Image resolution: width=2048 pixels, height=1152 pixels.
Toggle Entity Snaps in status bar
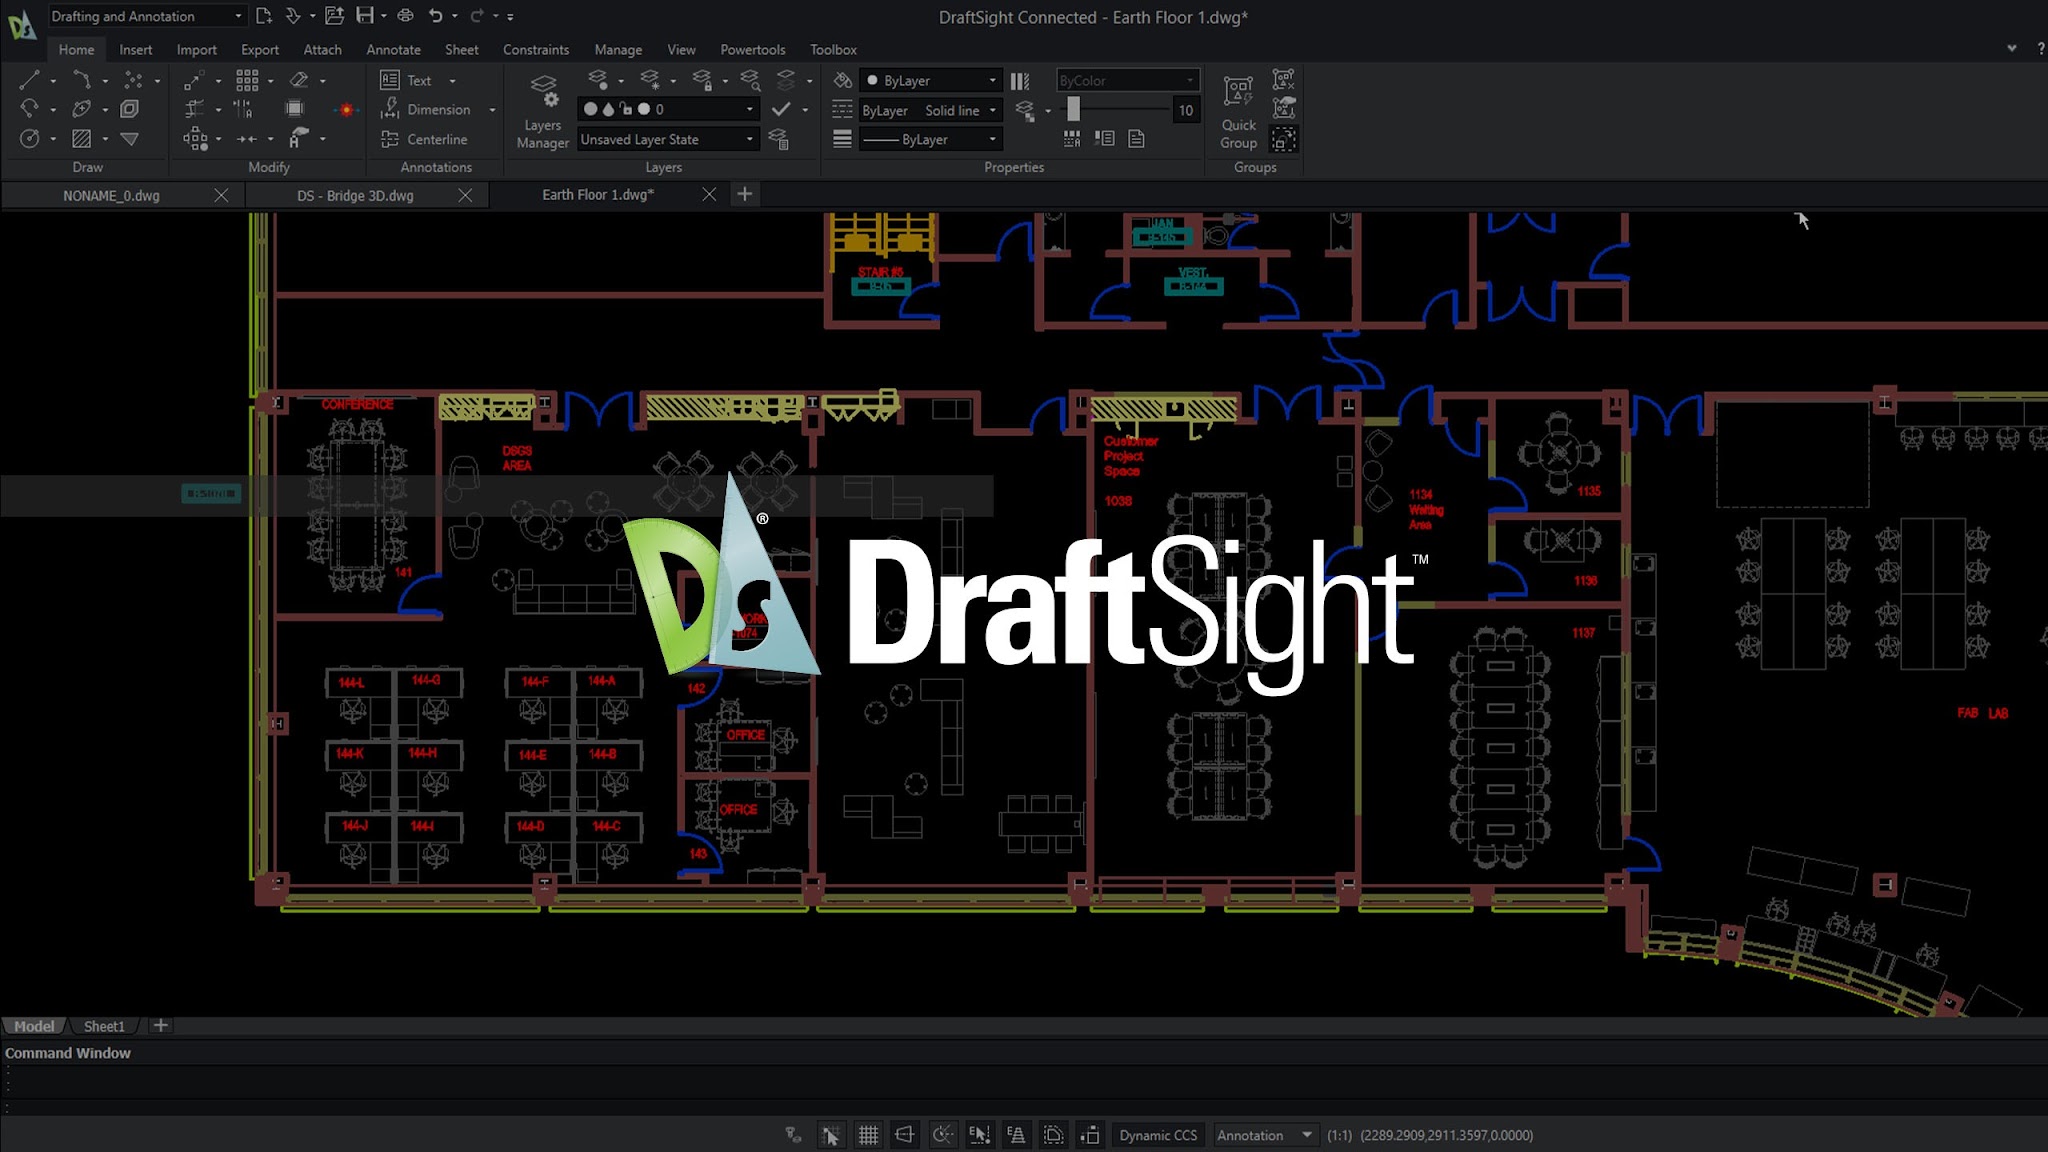click(x=979, y=1135)
